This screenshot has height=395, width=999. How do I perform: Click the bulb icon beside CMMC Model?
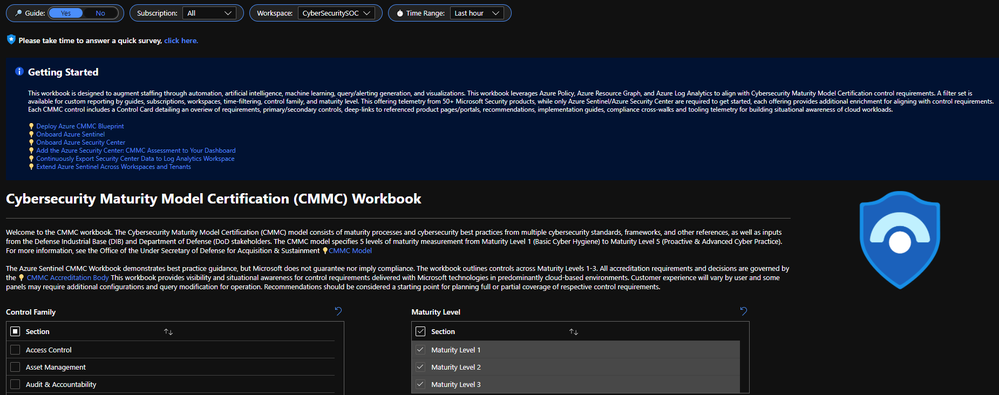tap(324, 250)
